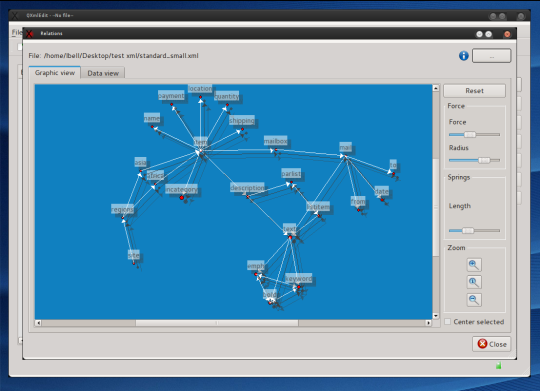Screen dimensions: 540x391
Task: Switch to the Data view tab
Action: coord(103,73)
